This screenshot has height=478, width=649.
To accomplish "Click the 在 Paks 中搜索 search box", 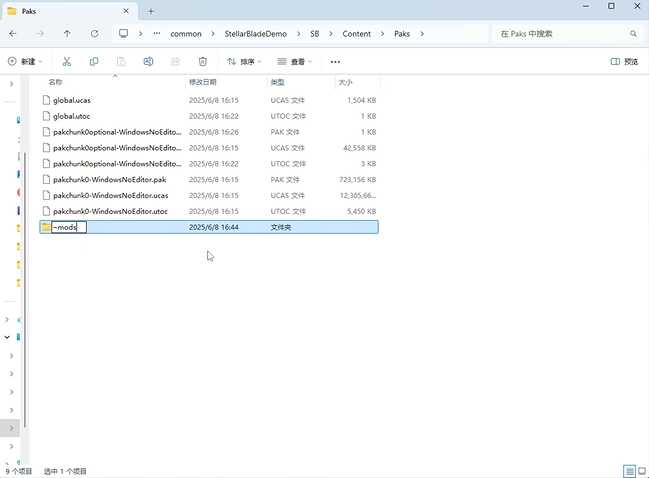I will [565, 33].
